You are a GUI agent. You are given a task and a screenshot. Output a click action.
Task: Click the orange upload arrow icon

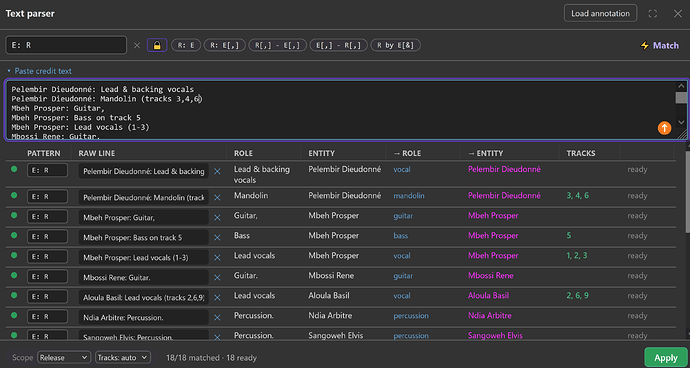click(x=664, y=128)
